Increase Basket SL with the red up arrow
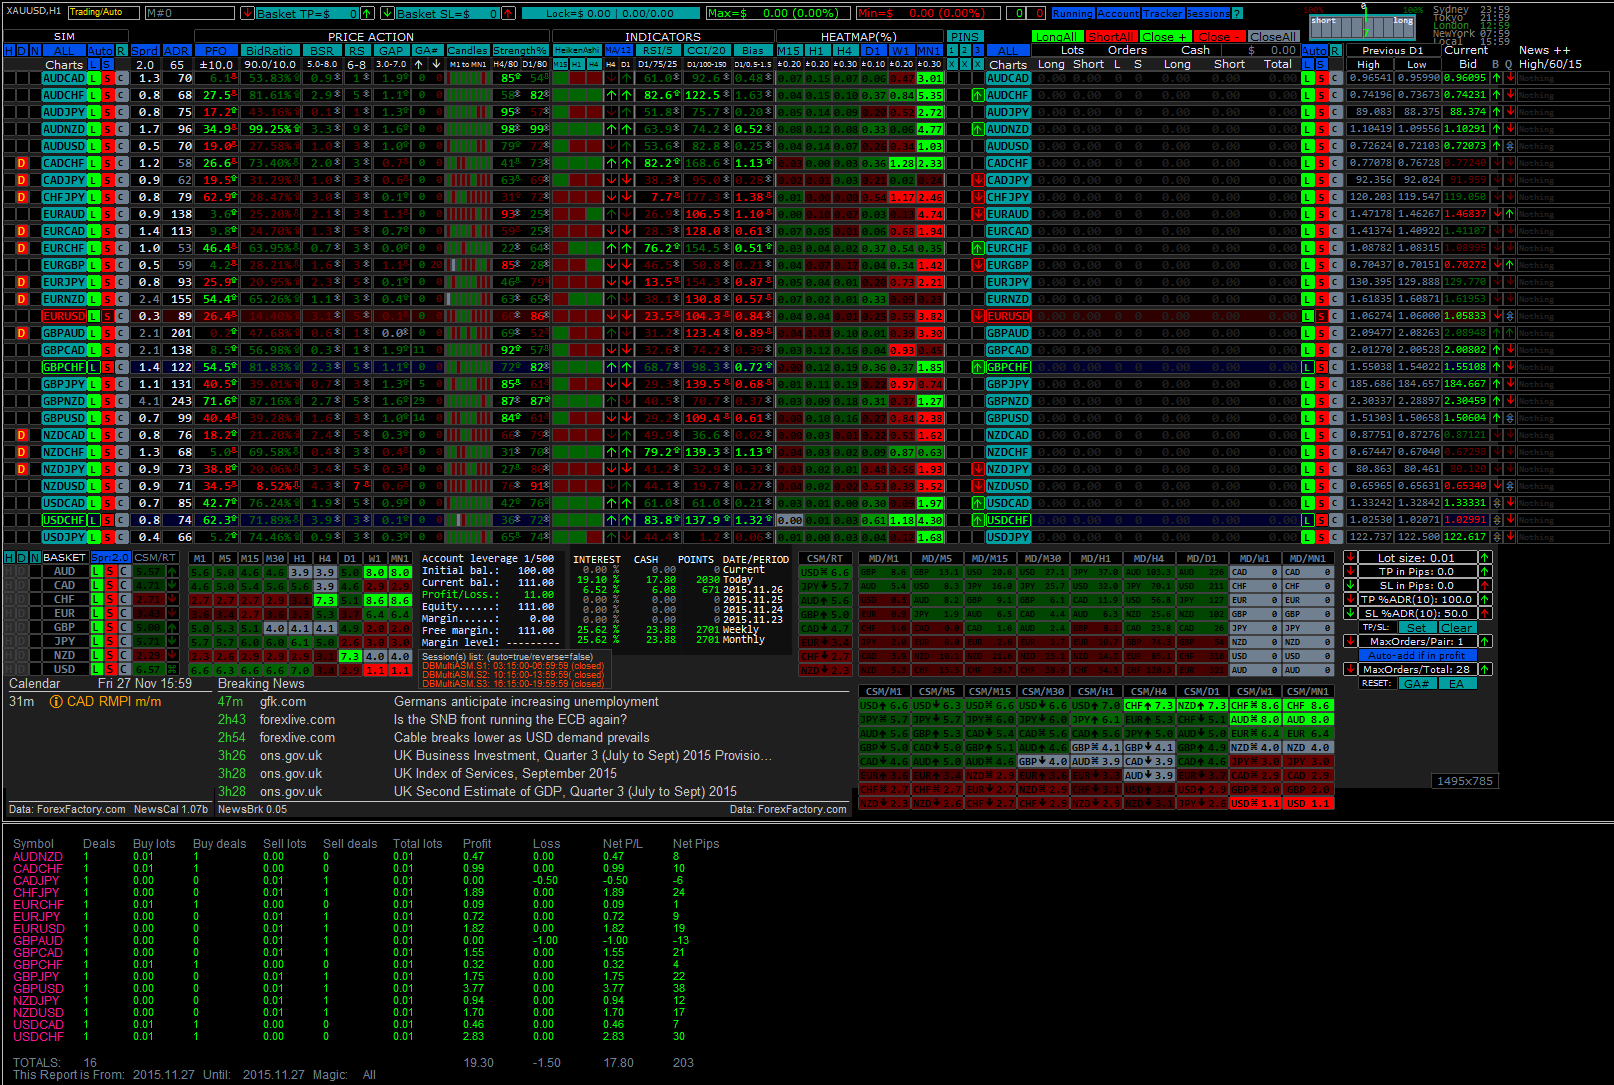The image size is (1614, 1085). coord(508,13)
